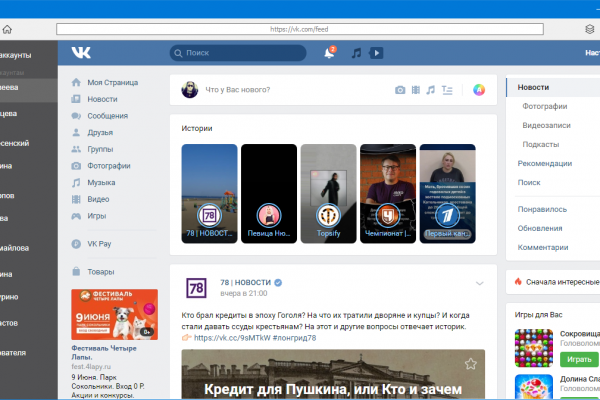Pick the colorful poster background circle
Viewport: 600px width, 400px height.
coord(479,90)
